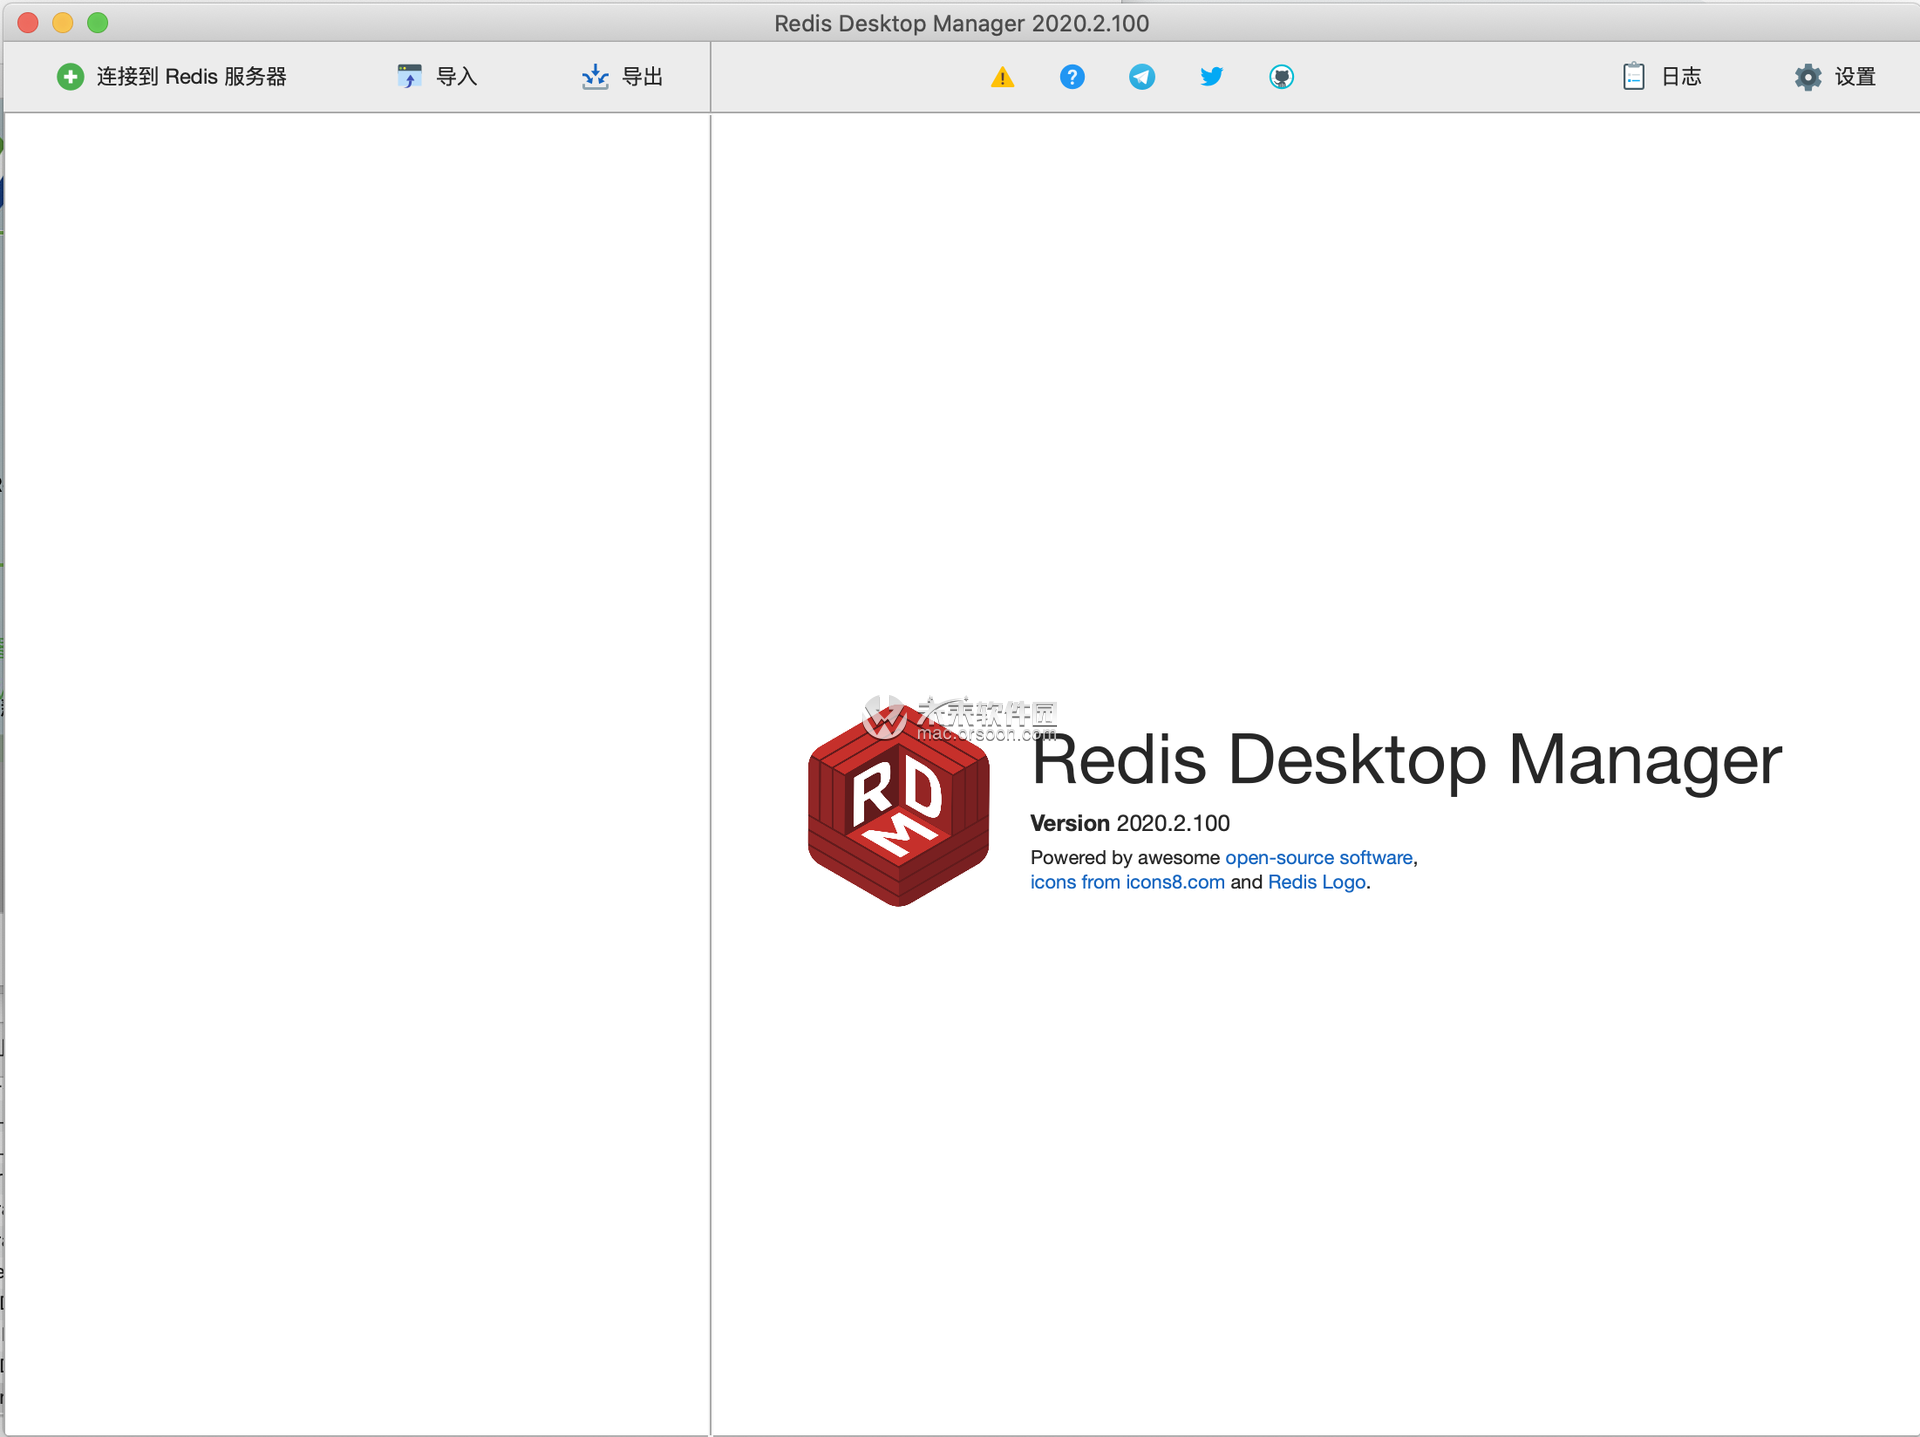Image resolution: width=1920 pixels, height=1437 pixels.
Task: Click the export download arrow icon
Action: click(x=595, y=77)
